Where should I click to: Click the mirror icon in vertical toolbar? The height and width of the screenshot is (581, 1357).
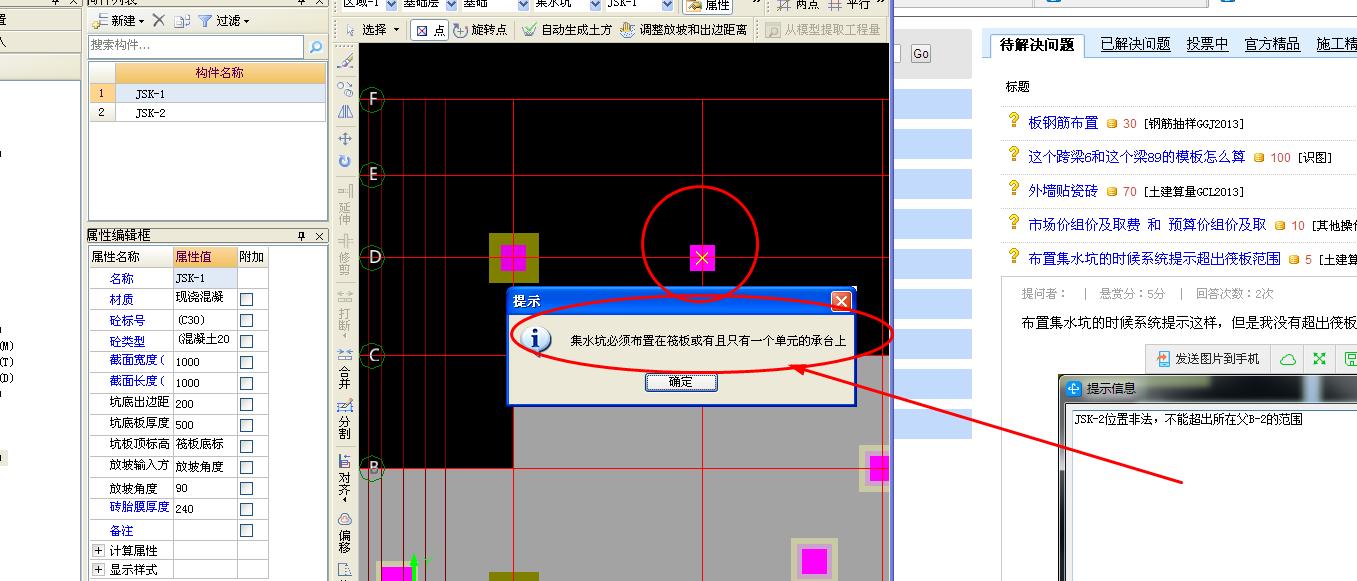point(345,113)
